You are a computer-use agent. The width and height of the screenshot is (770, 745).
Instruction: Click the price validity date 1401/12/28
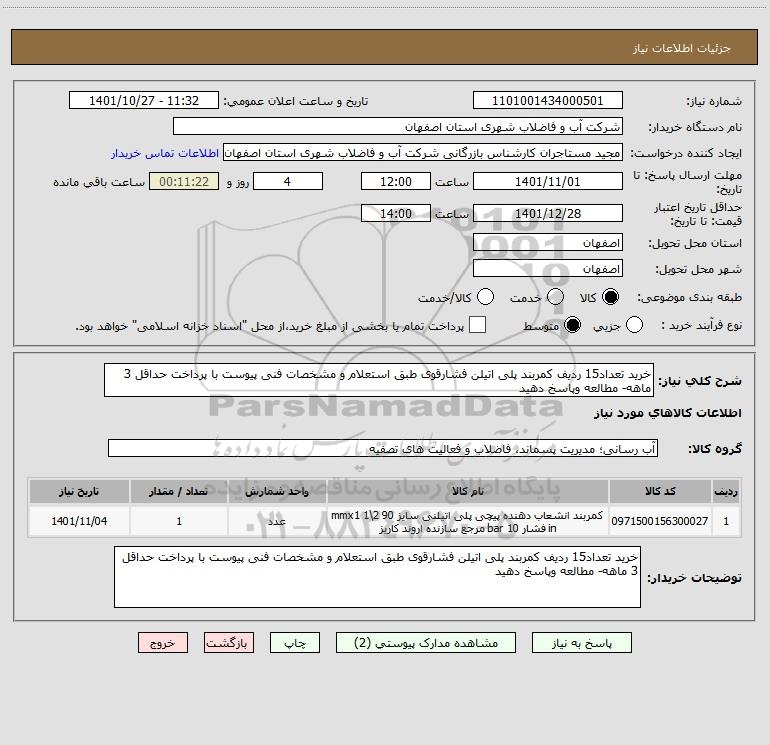tap(548, 213)
